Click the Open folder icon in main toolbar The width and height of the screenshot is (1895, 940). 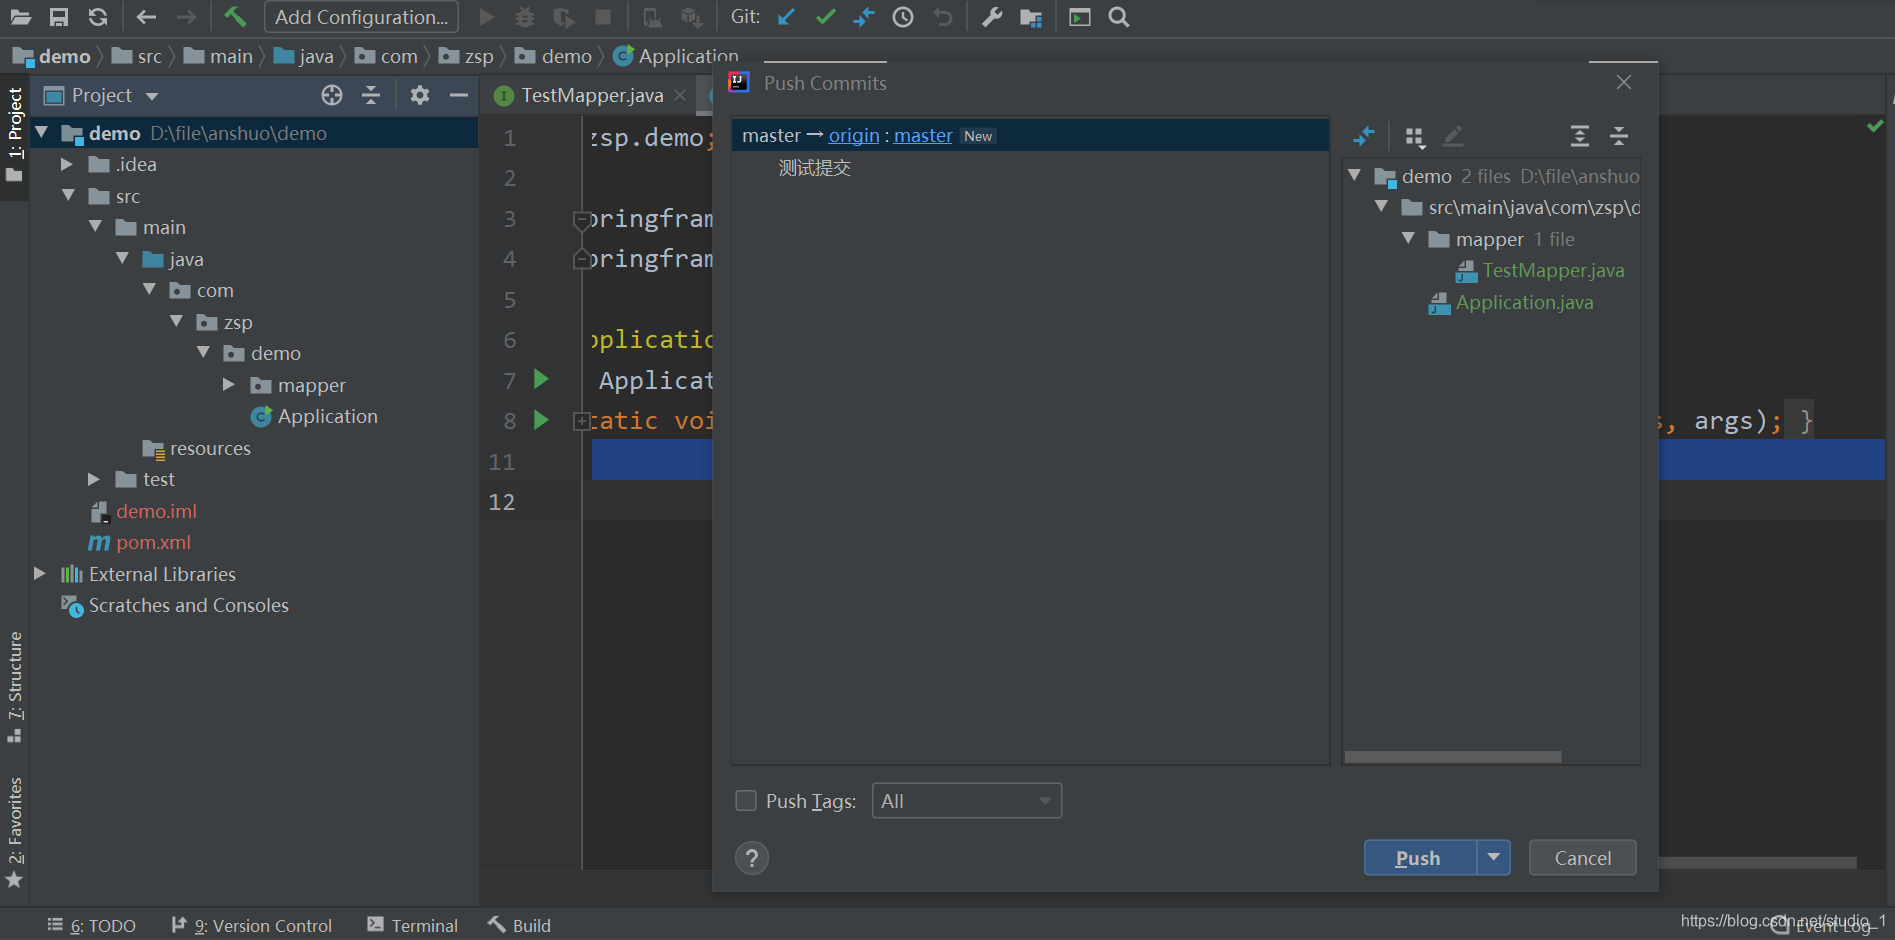tap(20, 17)
